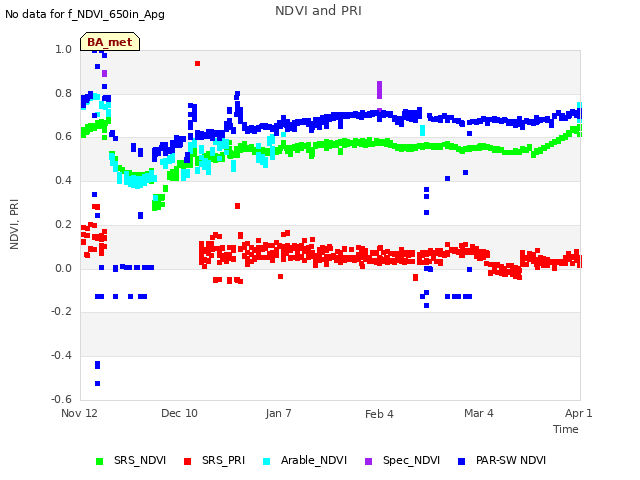The image size is (640, 480).
Task: Toggle SRS_PRI series in legend
Action: pyautogui.click(x=215, y=460)
